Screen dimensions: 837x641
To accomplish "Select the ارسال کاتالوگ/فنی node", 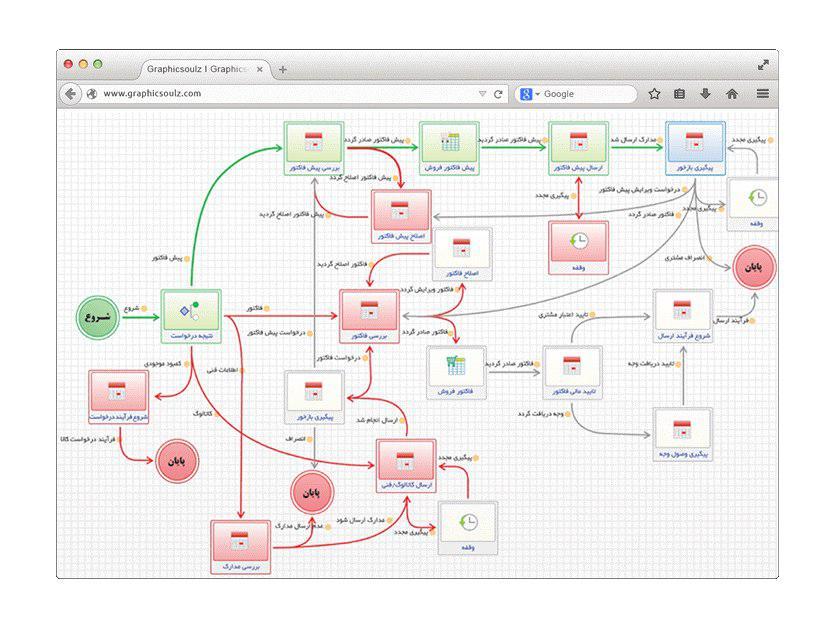I will coord(406,465).
